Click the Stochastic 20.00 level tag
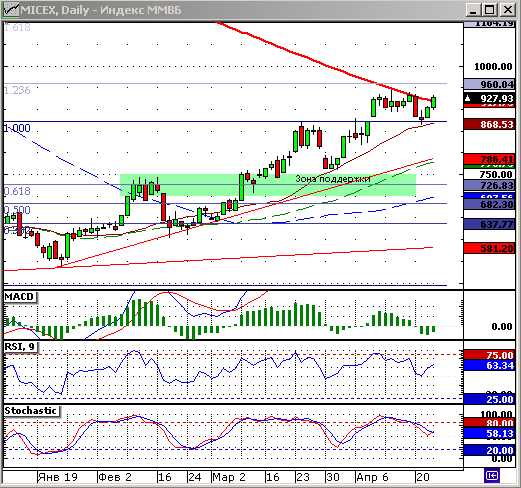521x488 pixels. click(x=489, y=450)
